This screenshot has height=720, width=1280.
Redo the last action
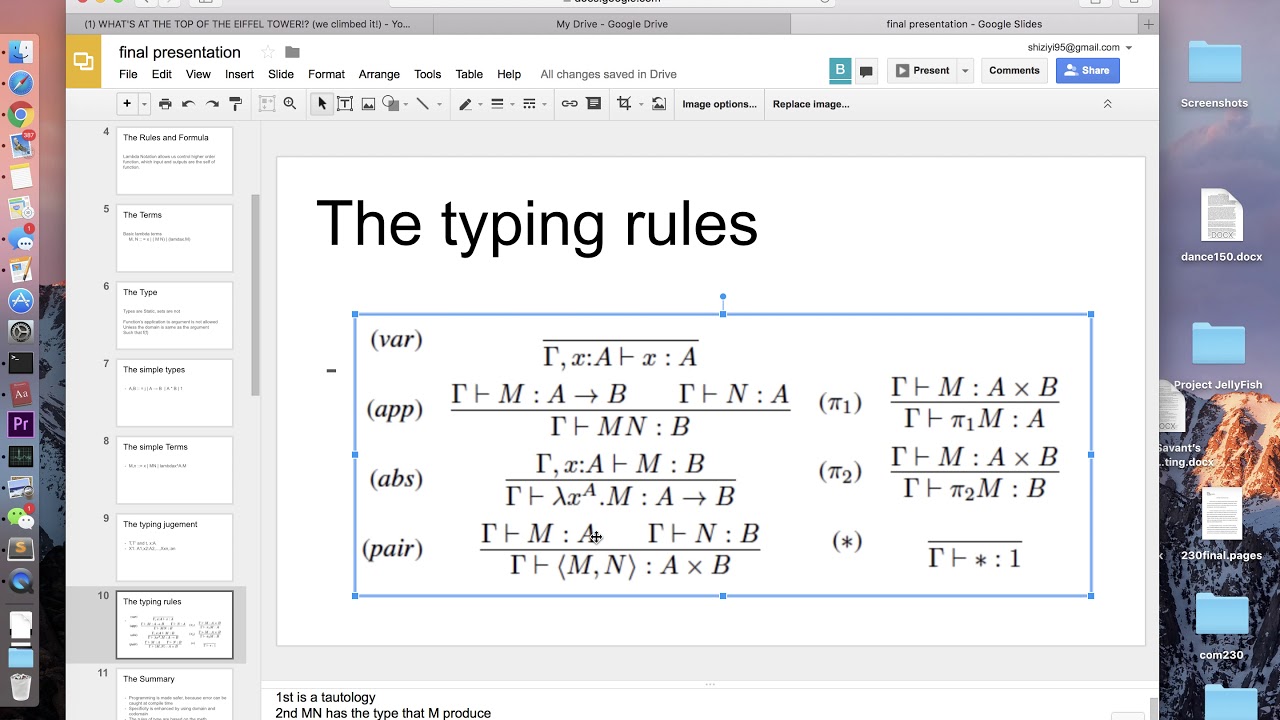[212, 103]
